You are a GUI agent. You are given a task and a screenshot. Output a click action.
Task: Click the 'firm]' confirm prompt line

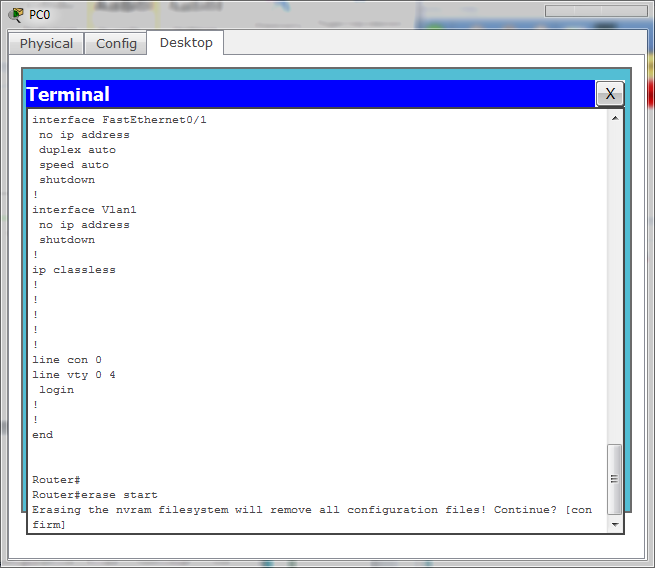tap(49, 525)
